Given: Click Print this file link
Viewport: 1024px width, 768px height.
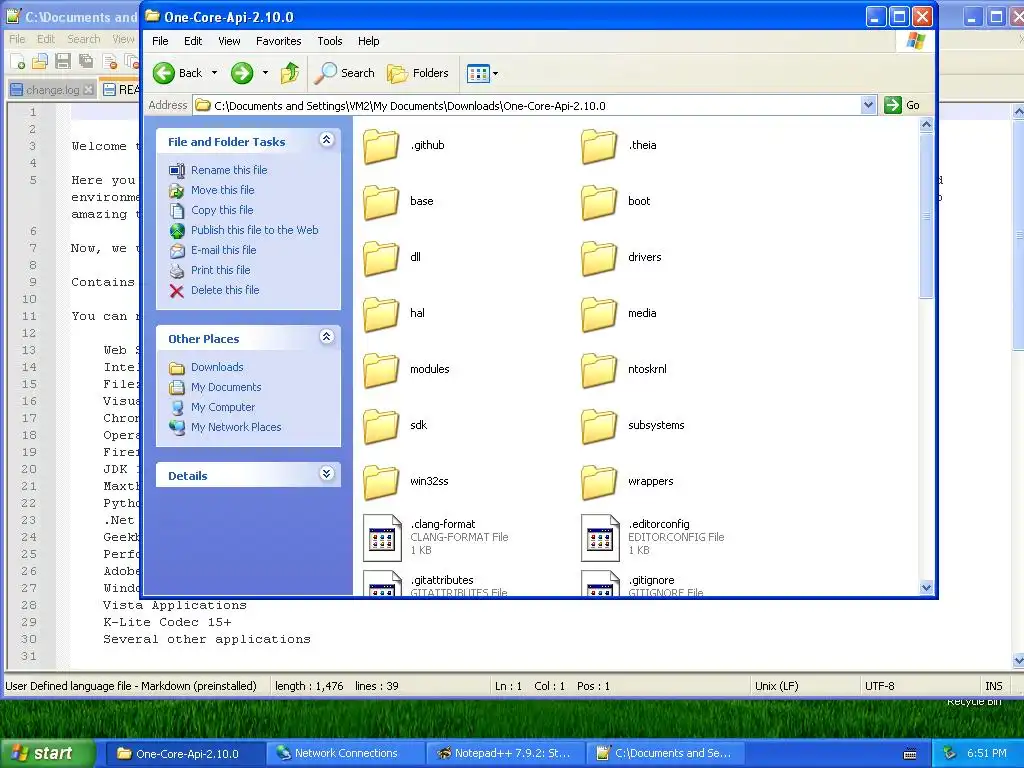Looking at the screenshot, I should 220,270.
